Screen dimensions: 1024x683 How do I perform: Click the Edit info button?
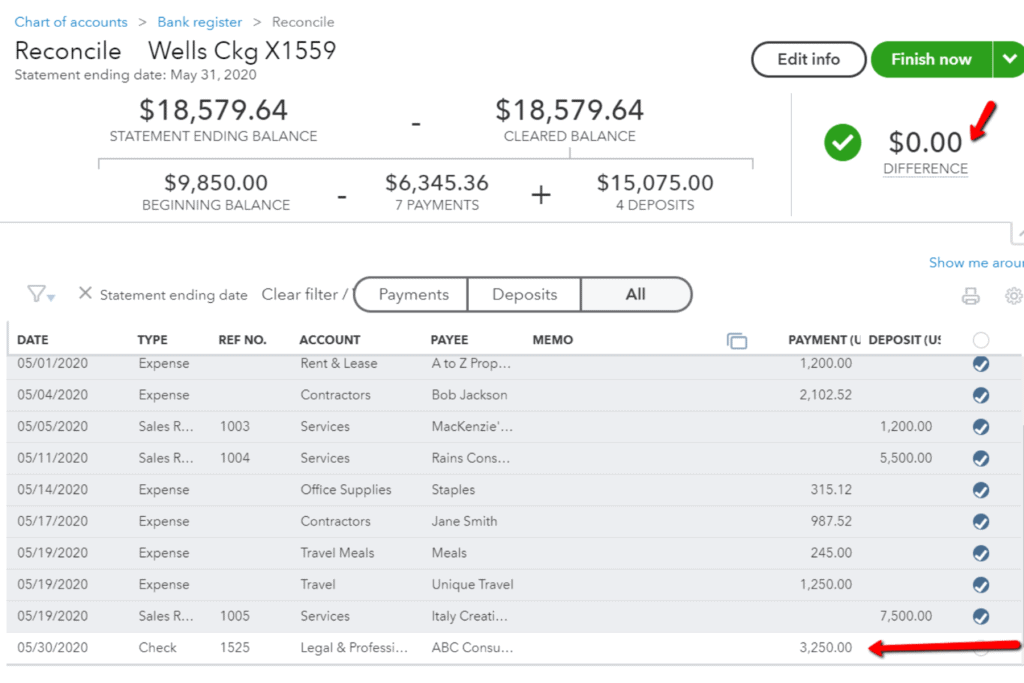coord(808,59)
